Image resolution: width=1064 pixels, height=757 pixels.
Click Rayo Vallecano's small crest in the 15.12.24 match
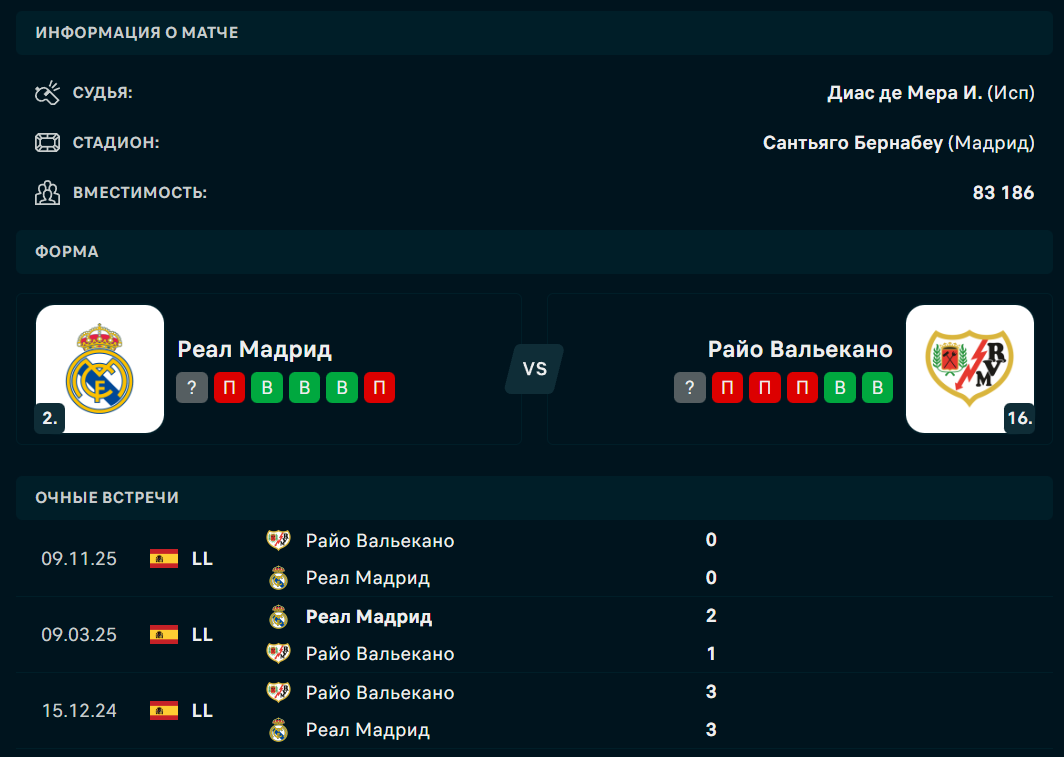point(278,693)
